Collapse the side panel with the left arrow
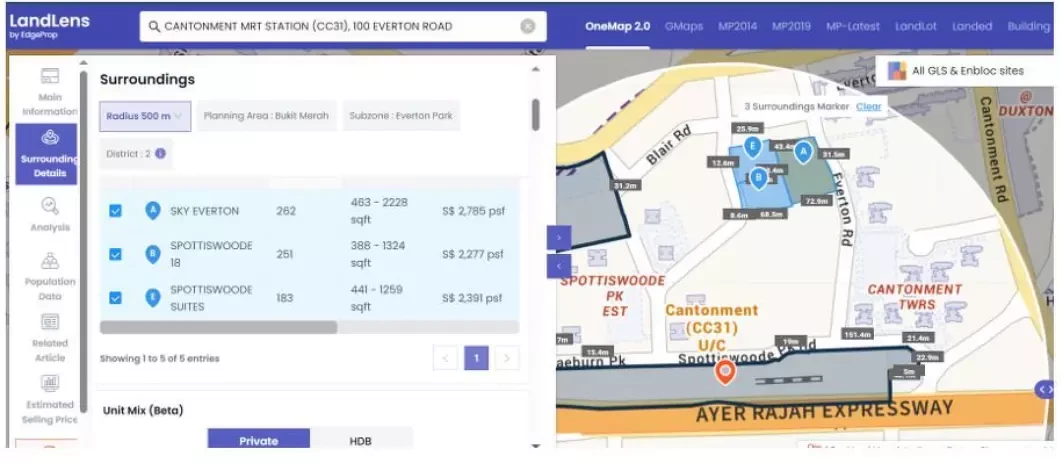This screenshot has height=464, width=1061. click(559, 266)
